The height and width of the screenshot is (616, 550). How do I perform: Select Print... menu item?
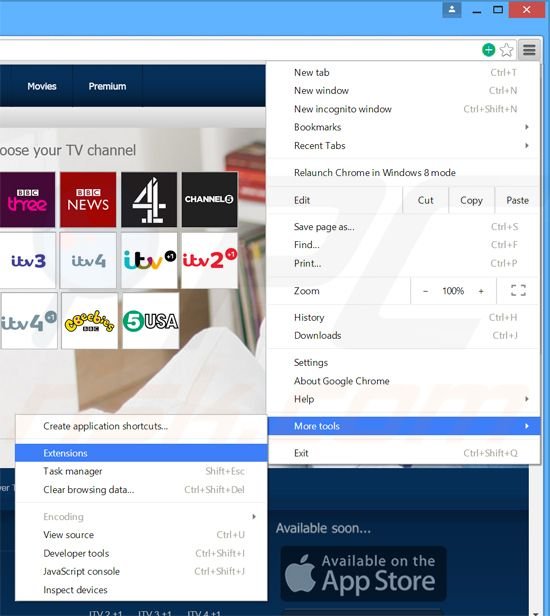[x=405, y=263]
